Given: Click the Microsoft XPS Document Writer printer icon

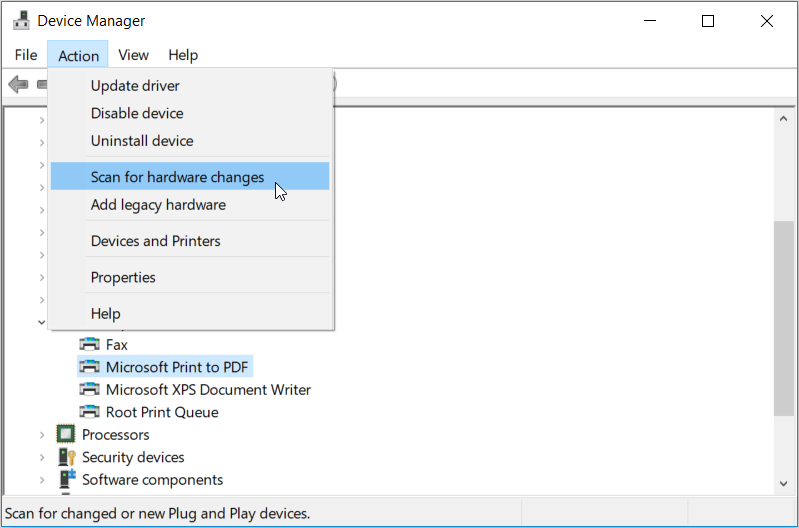Looking at the screenshot, I should (x=90, y=389).
